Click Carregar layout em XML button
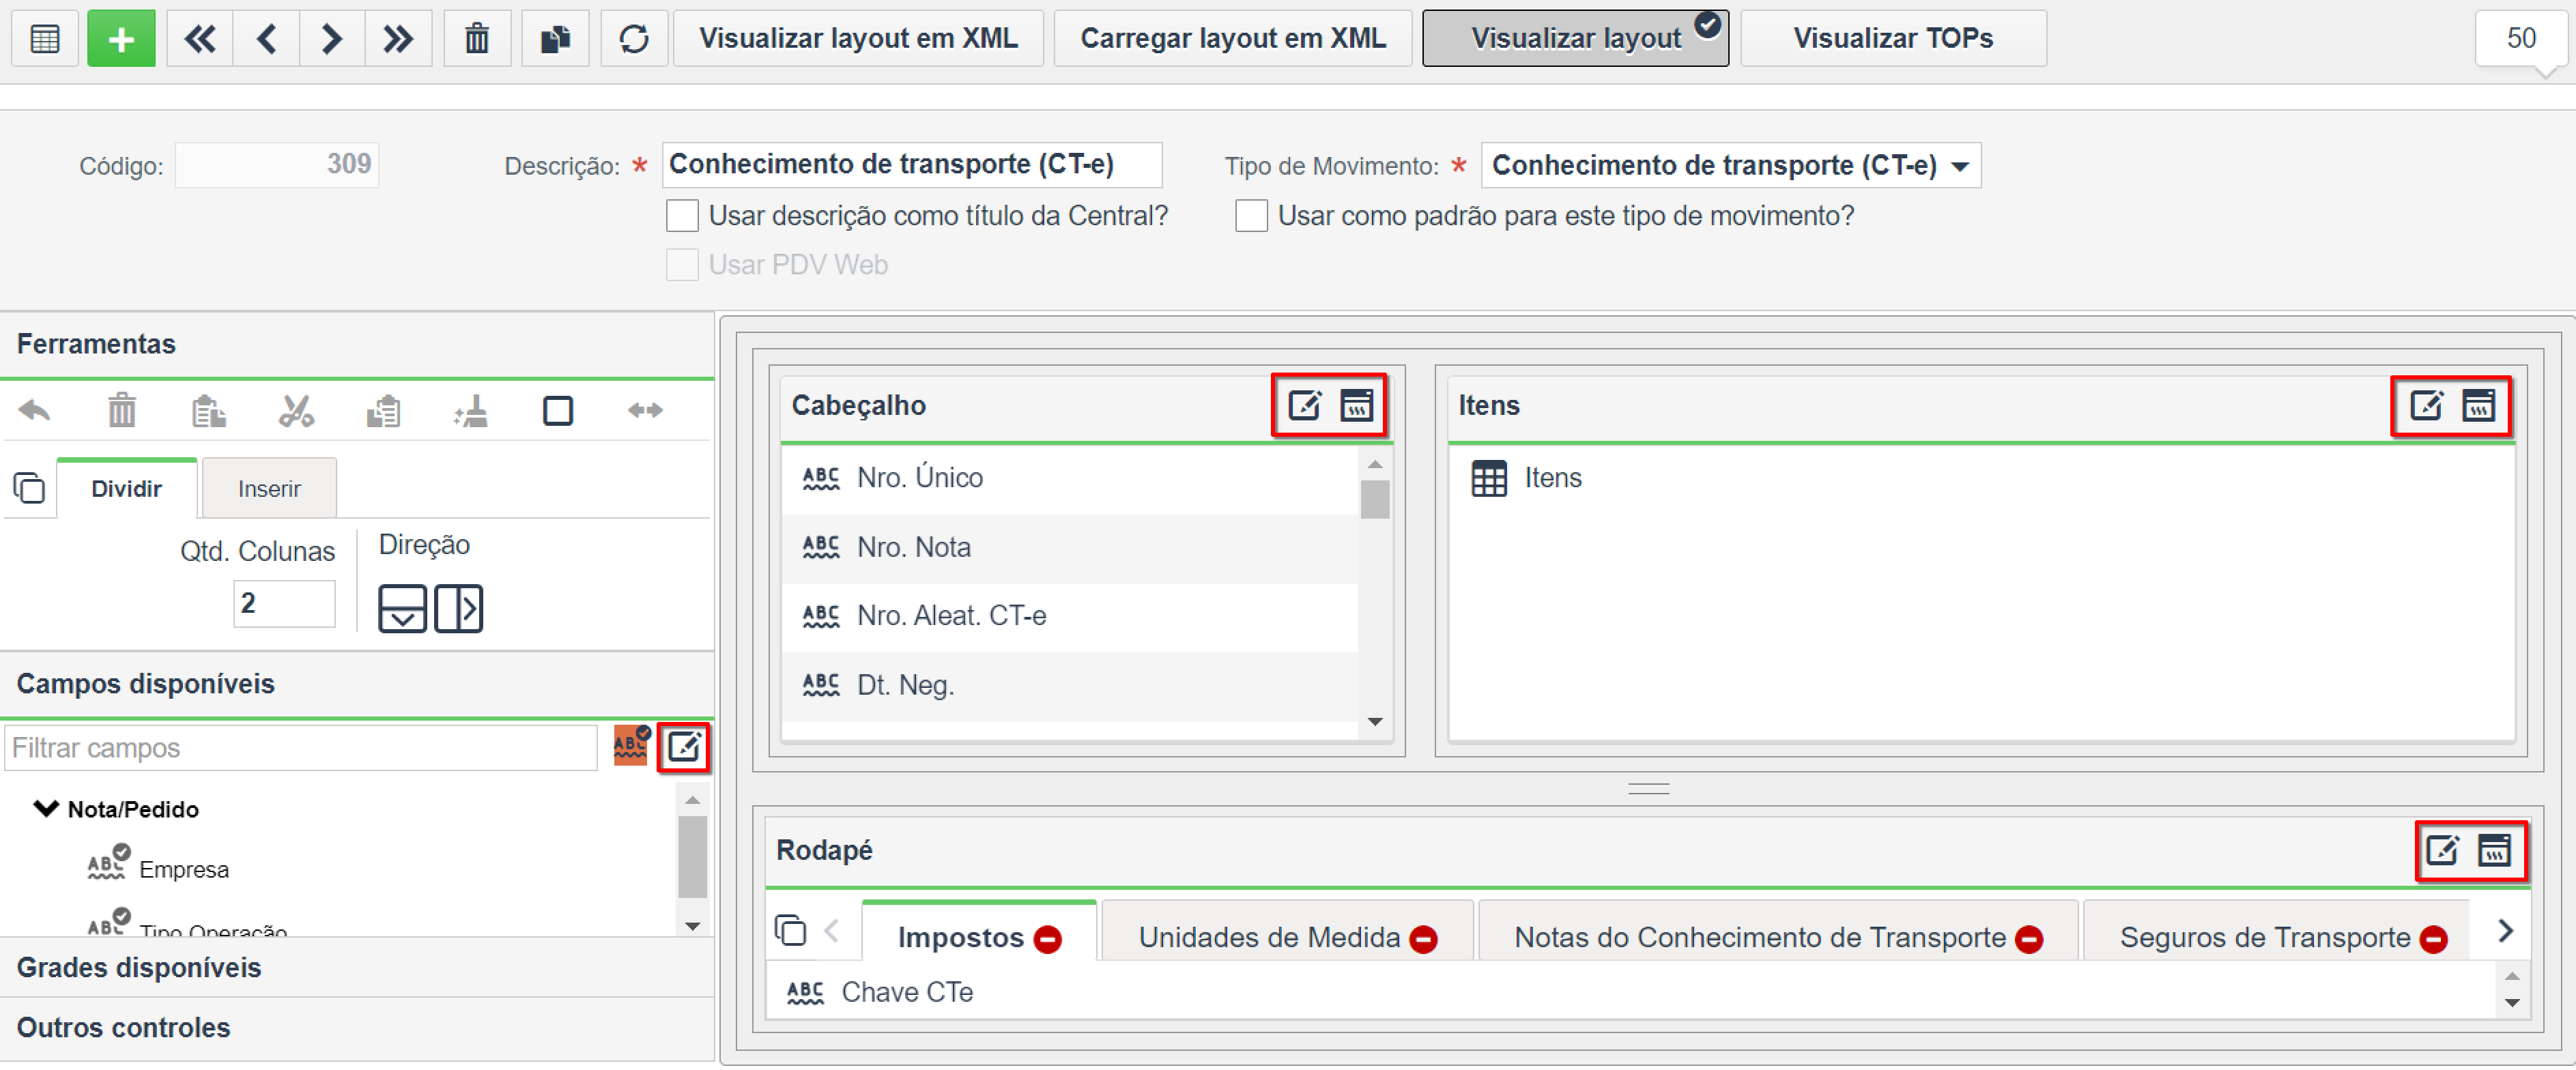Image resolution: width=2576 pixels, height=1070 pixels. (1233, 39)
